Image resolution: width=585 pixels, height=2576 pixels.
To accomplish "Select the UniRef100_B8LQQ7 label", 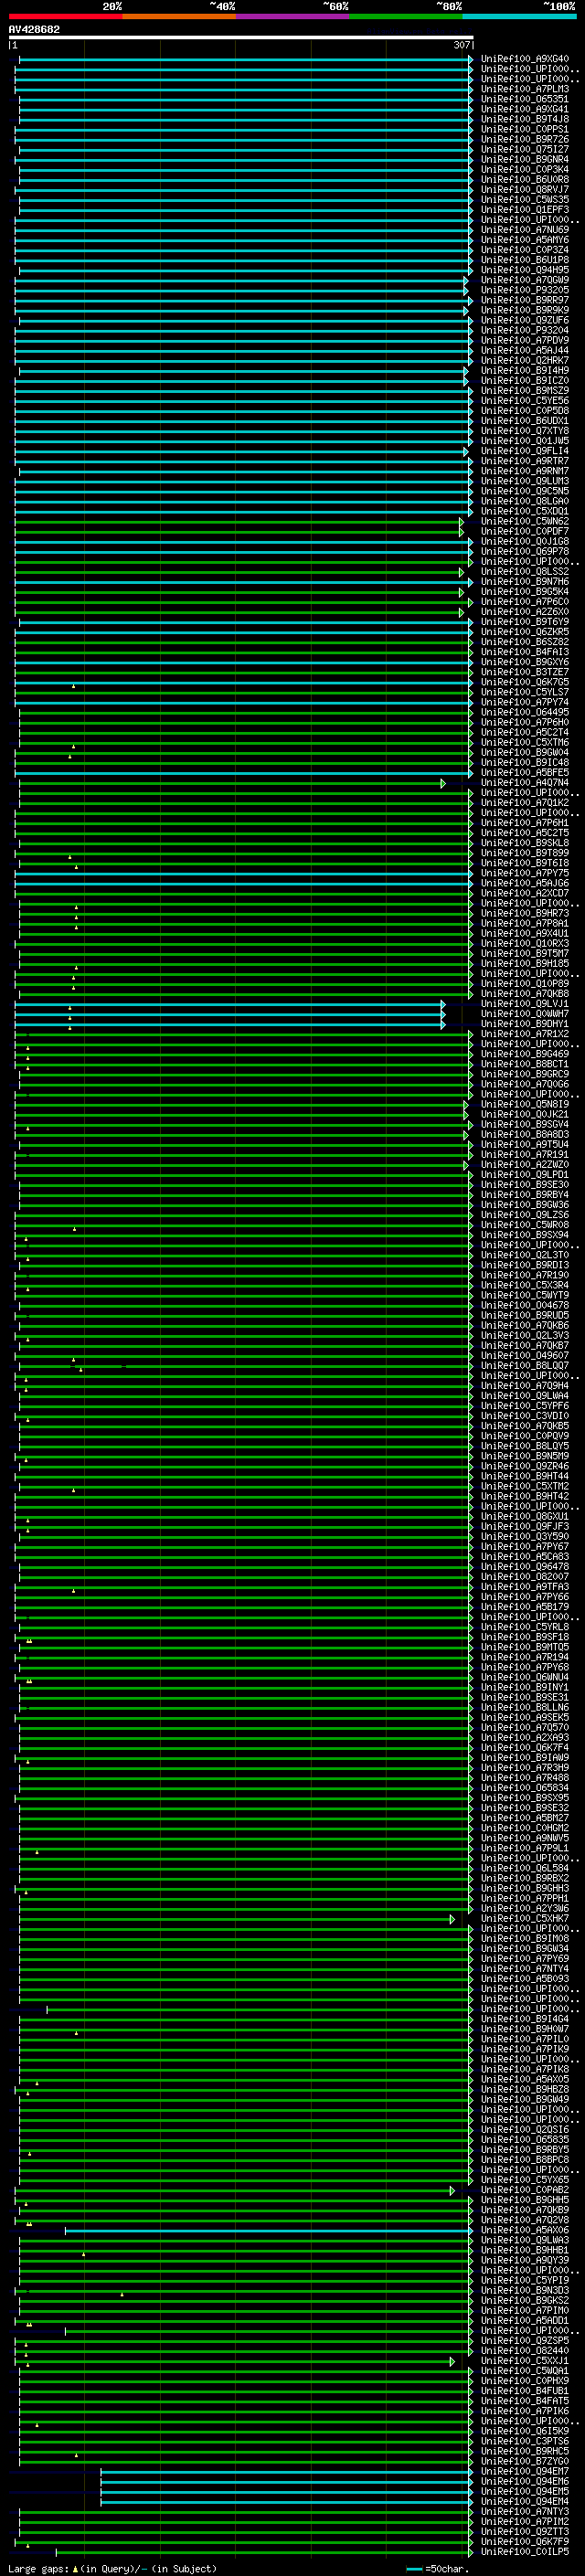I will (524, 1365).
